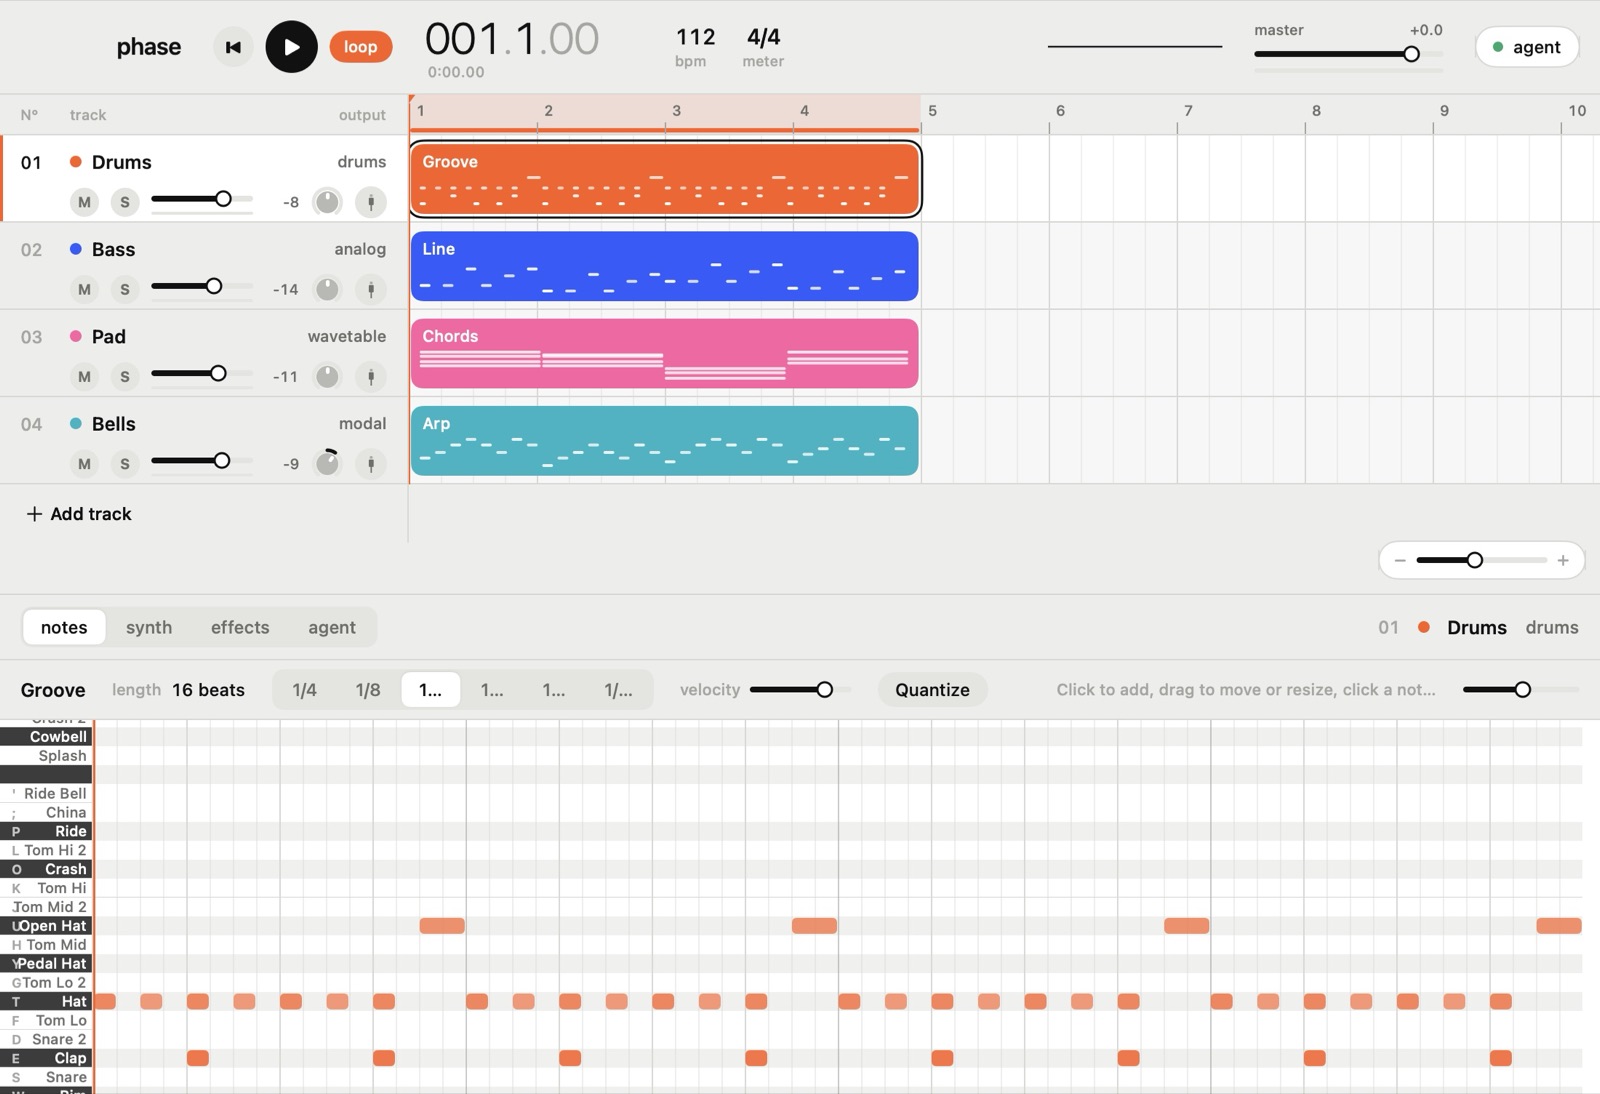Screen dimensions: 1600x1094
Task: Click the Open Hat drum row label
Action: [x=46, y=926]
